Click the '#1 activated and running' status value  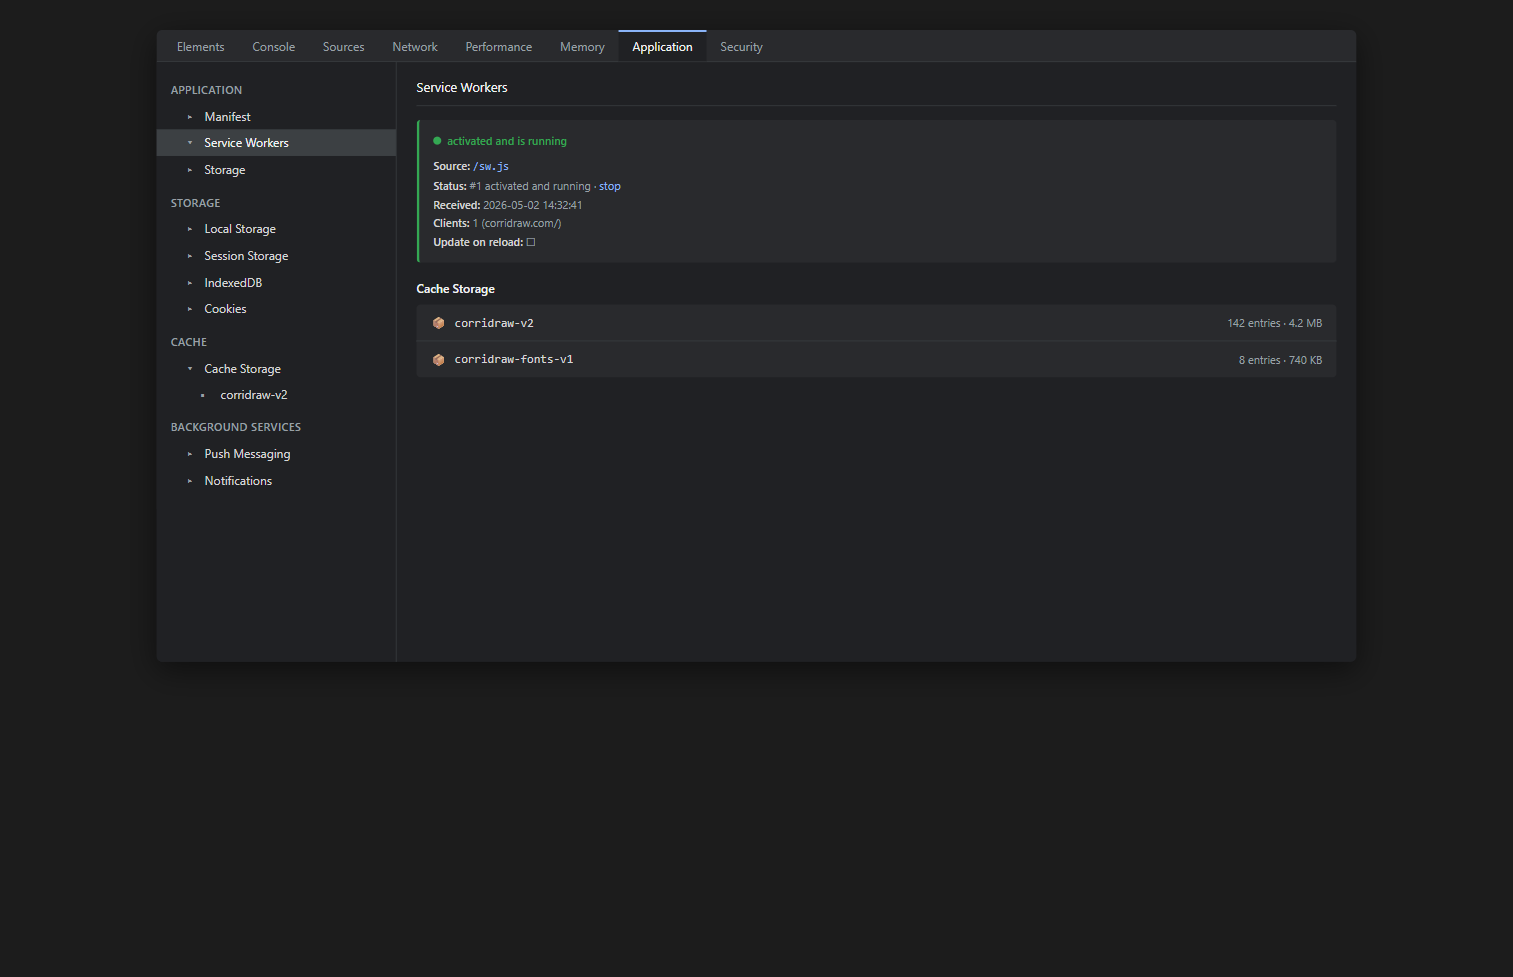click(530, 186)
